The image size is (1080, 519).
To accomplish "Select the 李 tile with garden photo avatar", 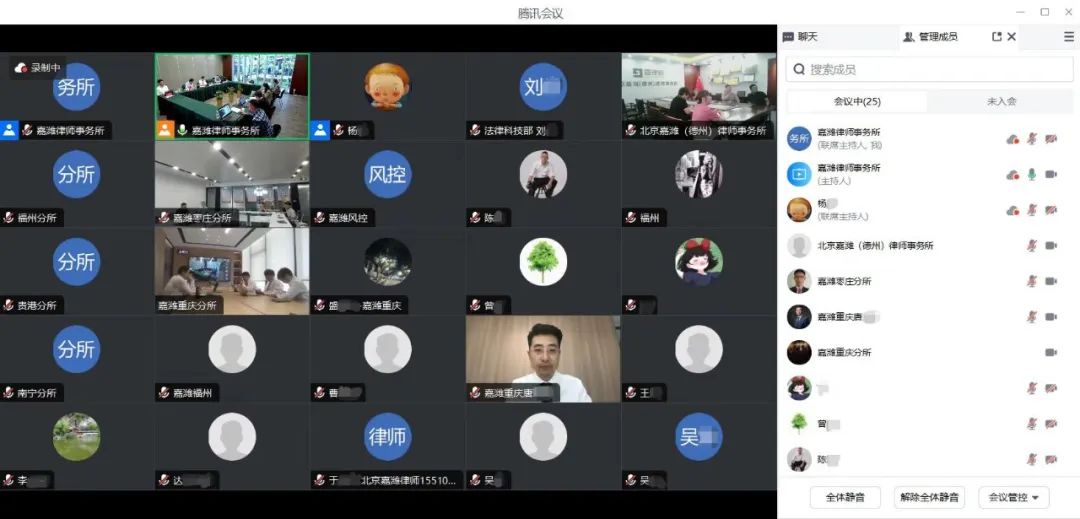I will point(76,446).
